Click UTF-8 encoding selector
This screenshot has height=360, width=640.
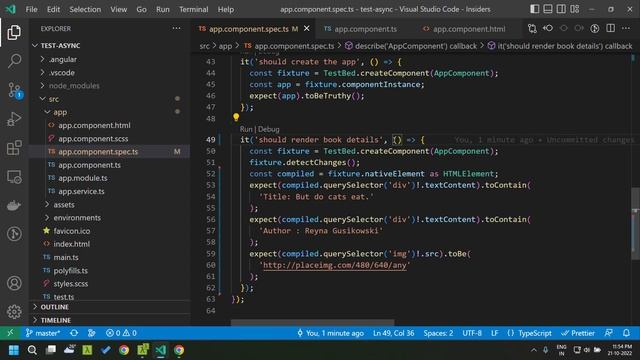472,333
